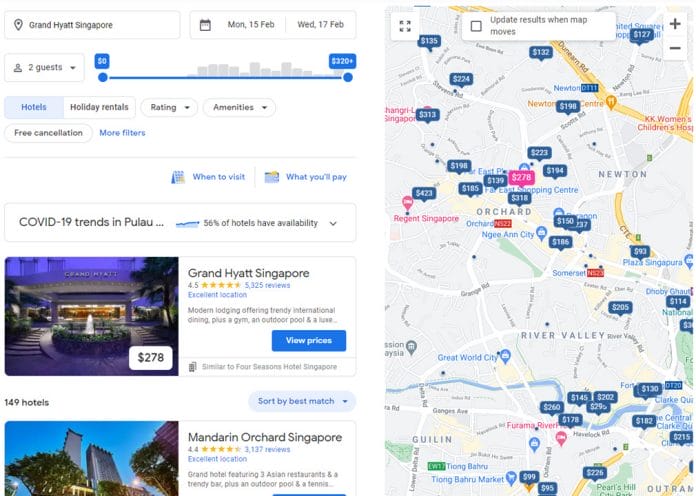Enable Update results when map moves checkbox

click(x=476, y=26)
